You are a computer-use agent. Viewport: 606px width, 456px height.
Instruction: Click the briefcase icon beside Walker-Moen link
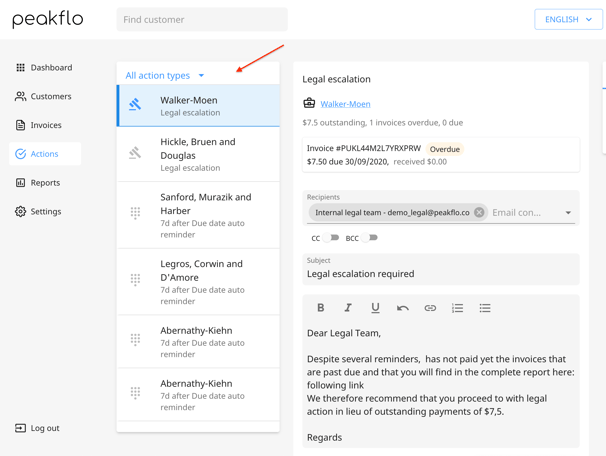point(309,104)
